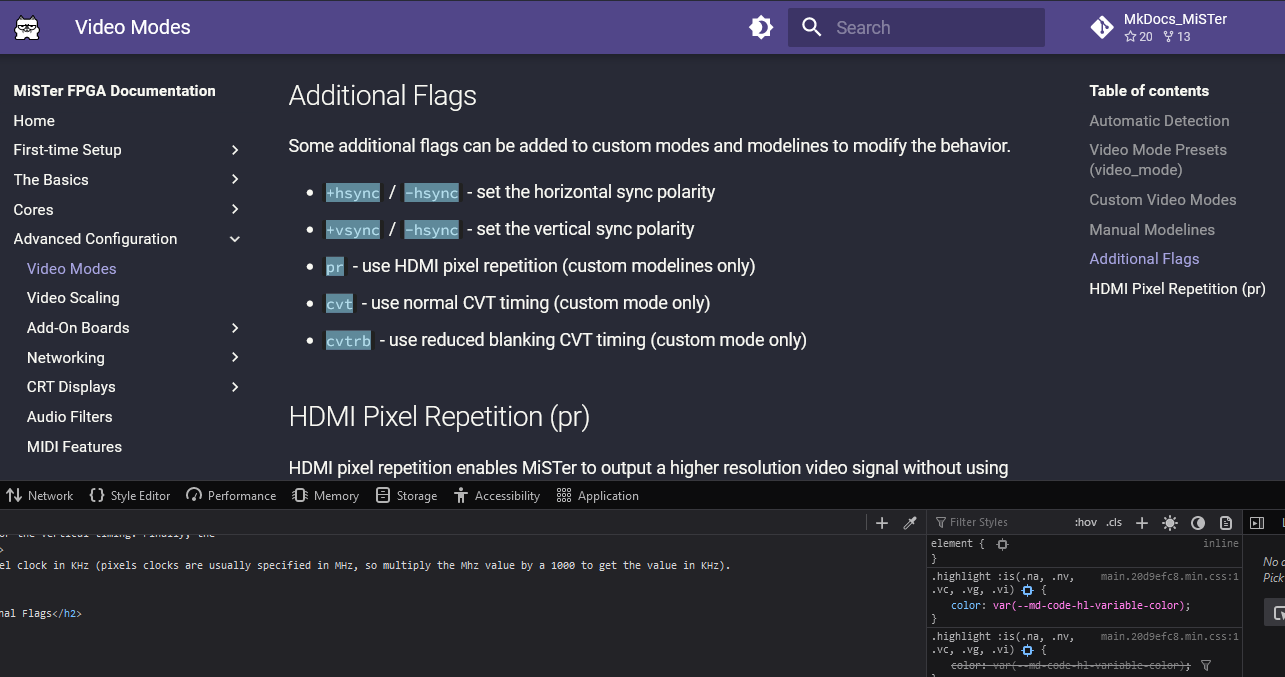
Task: Click the var(--md-code-hl-variable-color) value
Action: coord(1087,606)
